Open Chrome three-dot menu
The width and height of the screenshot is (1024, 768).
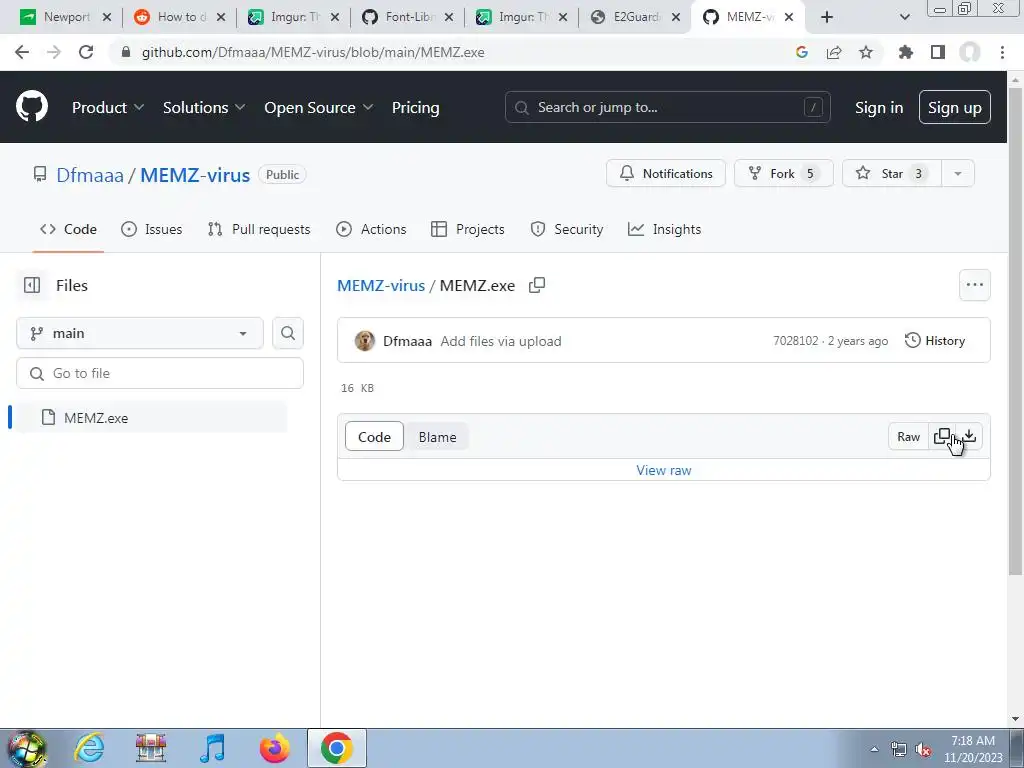pos(1002,52)
